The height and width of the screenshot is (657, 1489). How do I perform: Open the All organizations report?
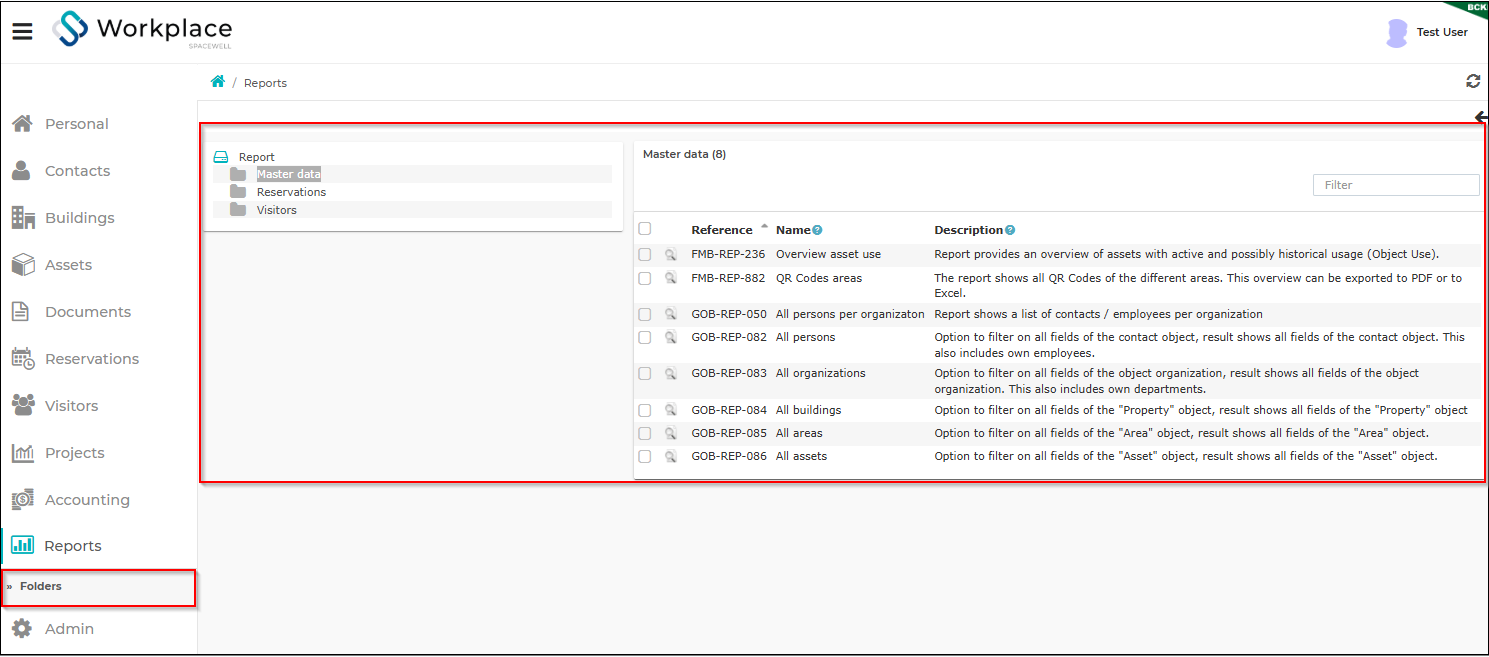tap(821, 373)
